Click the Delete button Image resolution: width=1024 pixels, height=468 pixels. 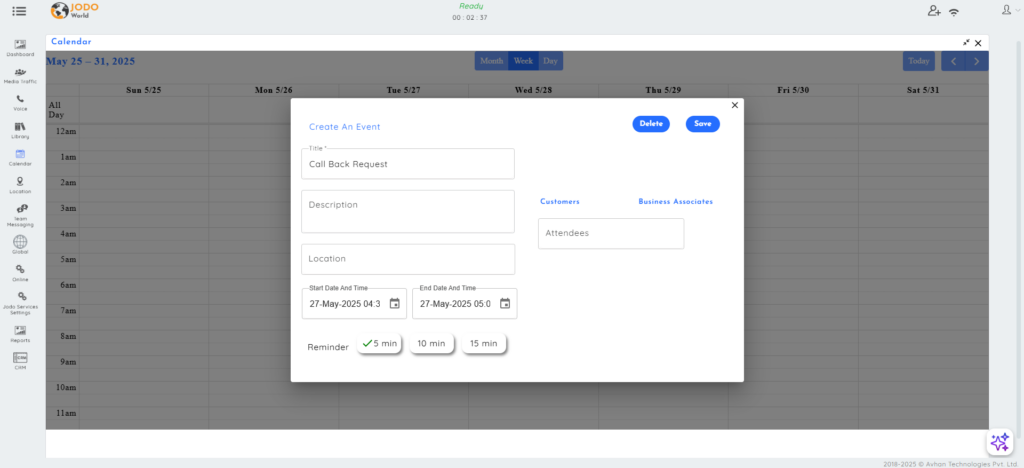tap(651, 124)
